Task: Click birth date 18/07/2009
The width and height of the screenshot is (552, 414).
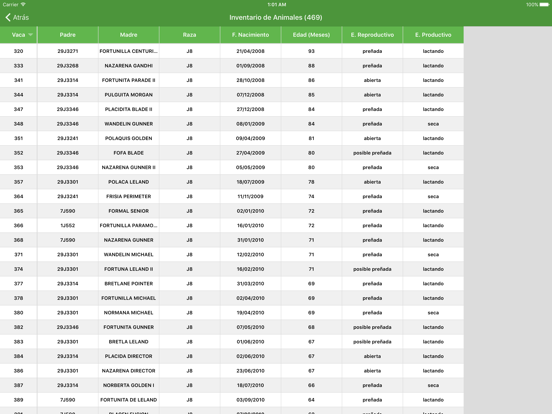Action: coord(250,182)
